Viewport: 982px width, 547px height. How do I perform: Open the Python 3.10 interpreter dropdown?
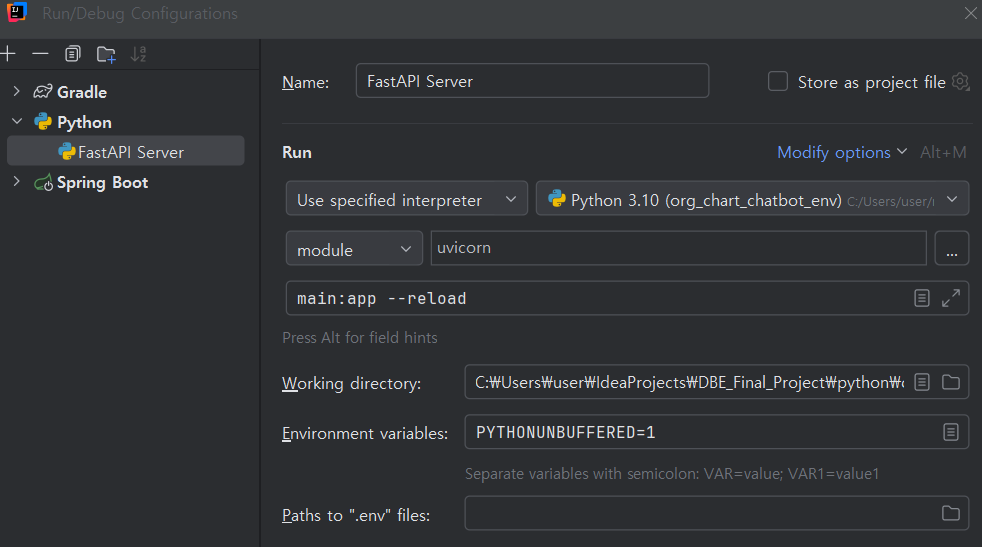click(x=752, y=199)
